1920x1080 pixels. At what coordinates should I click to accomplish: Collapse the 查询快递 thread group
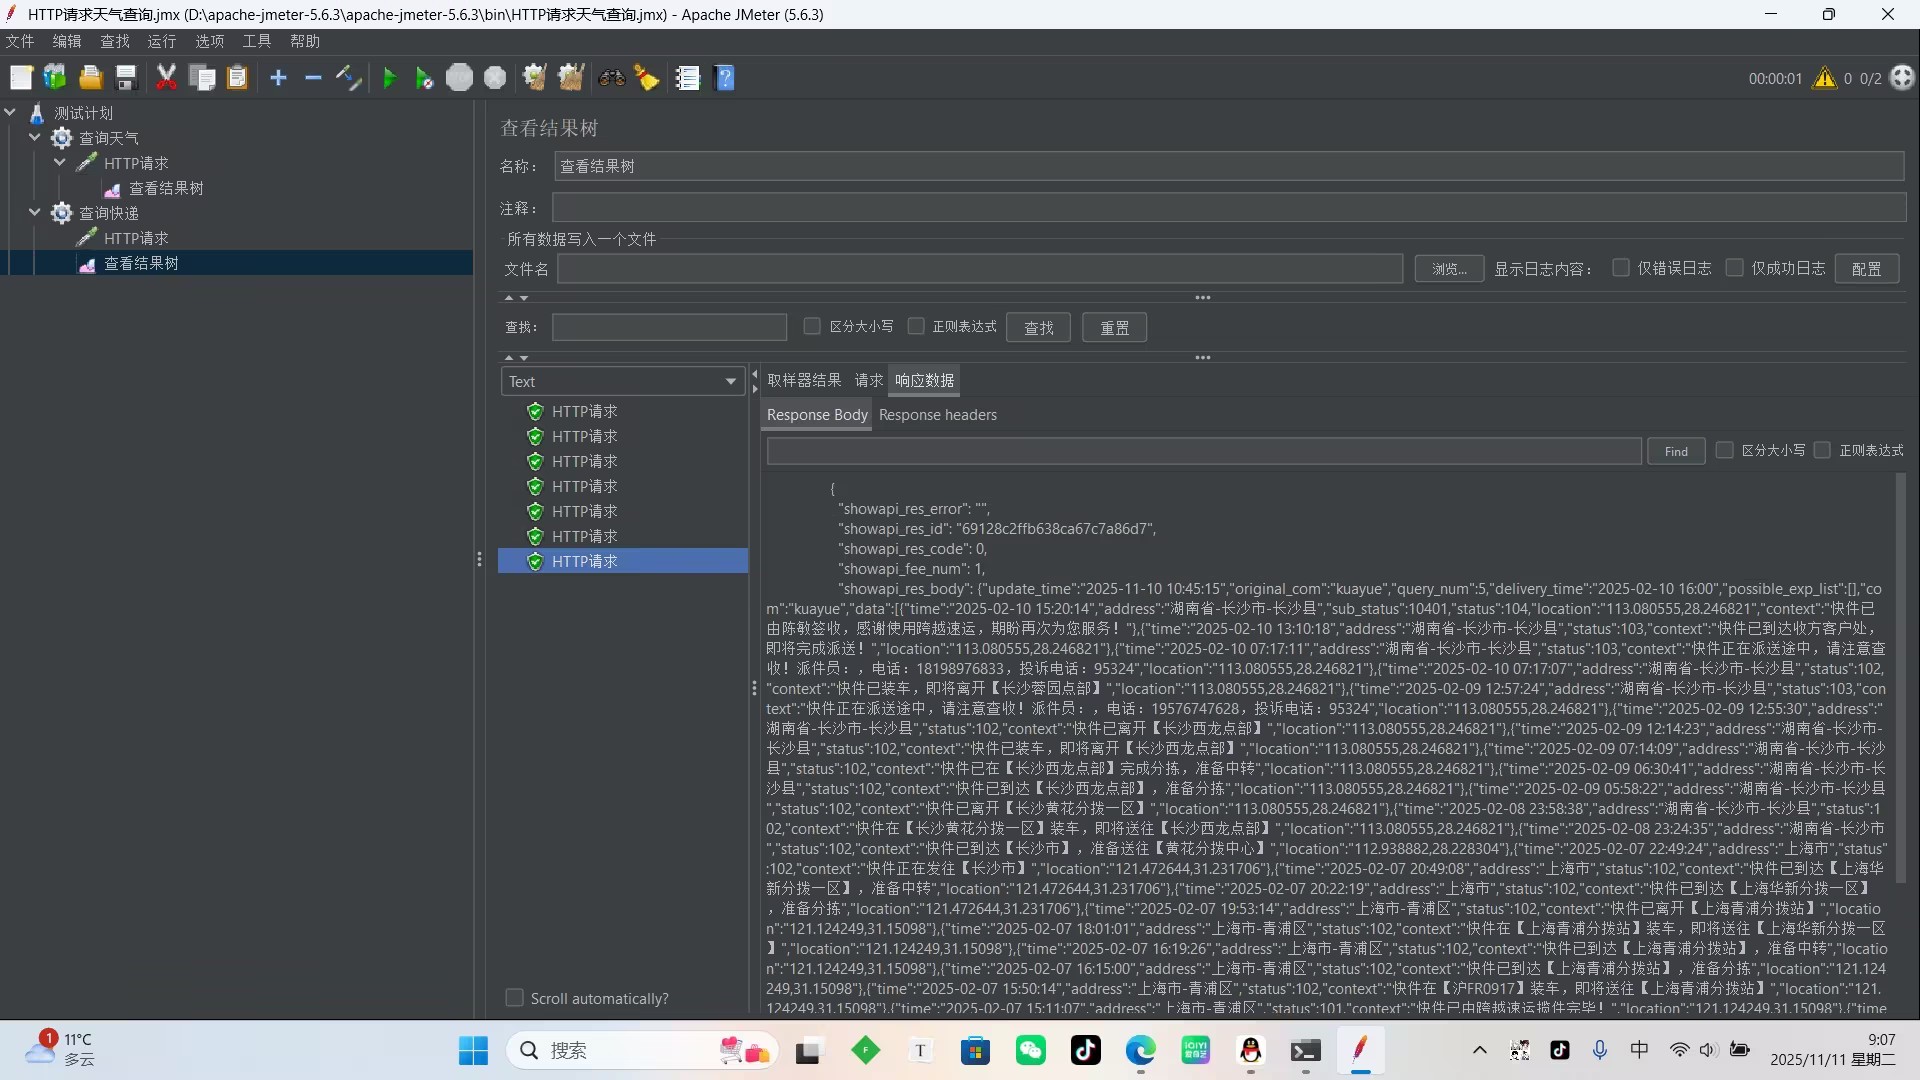point(35,213)
